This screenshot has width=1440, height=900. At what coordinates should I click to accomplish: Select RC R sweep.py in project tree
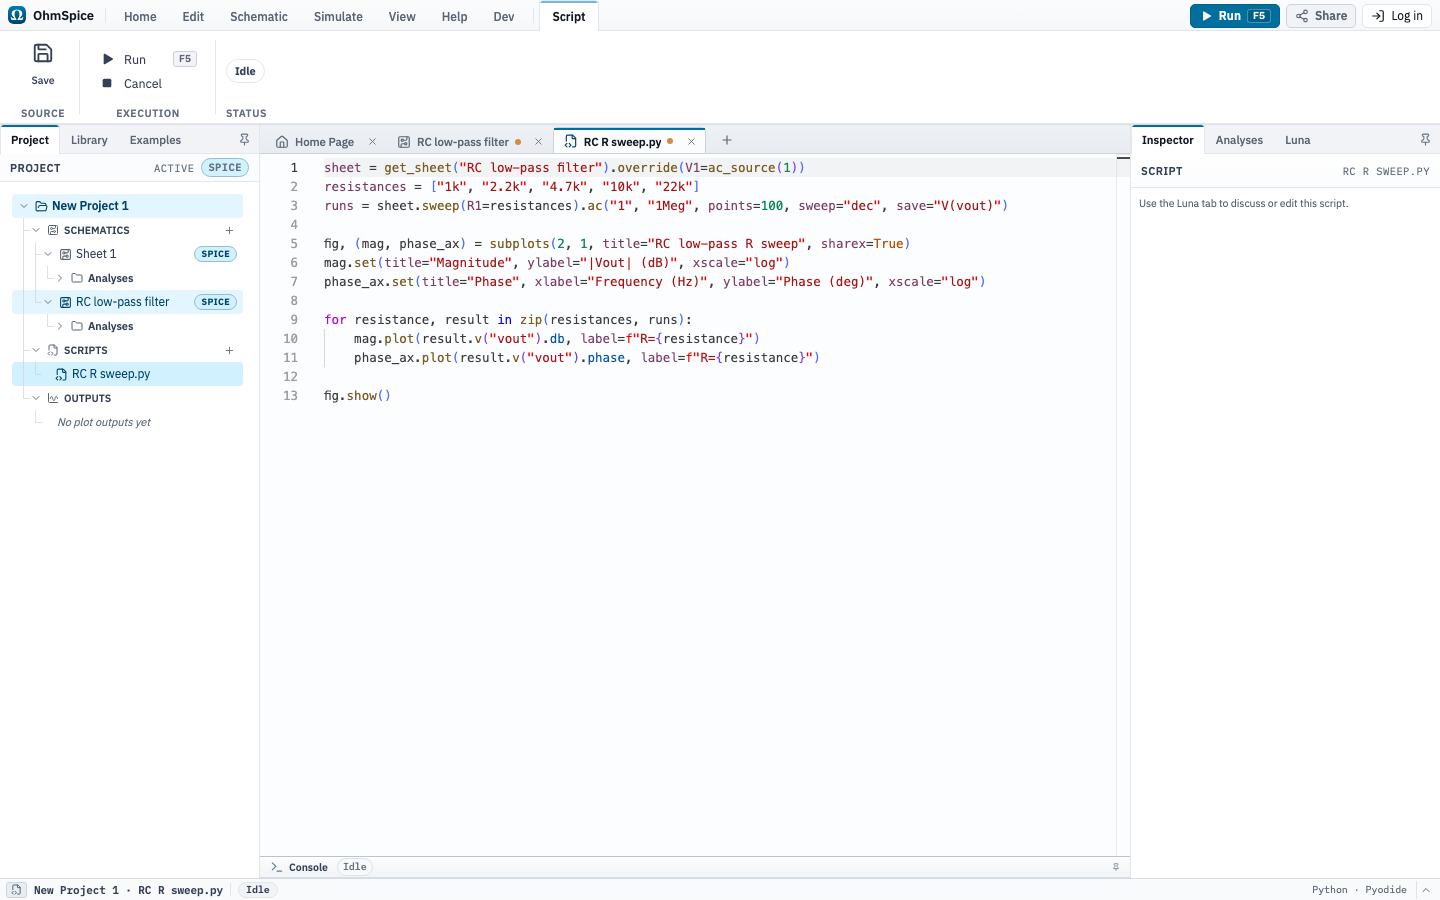(127, 374)
